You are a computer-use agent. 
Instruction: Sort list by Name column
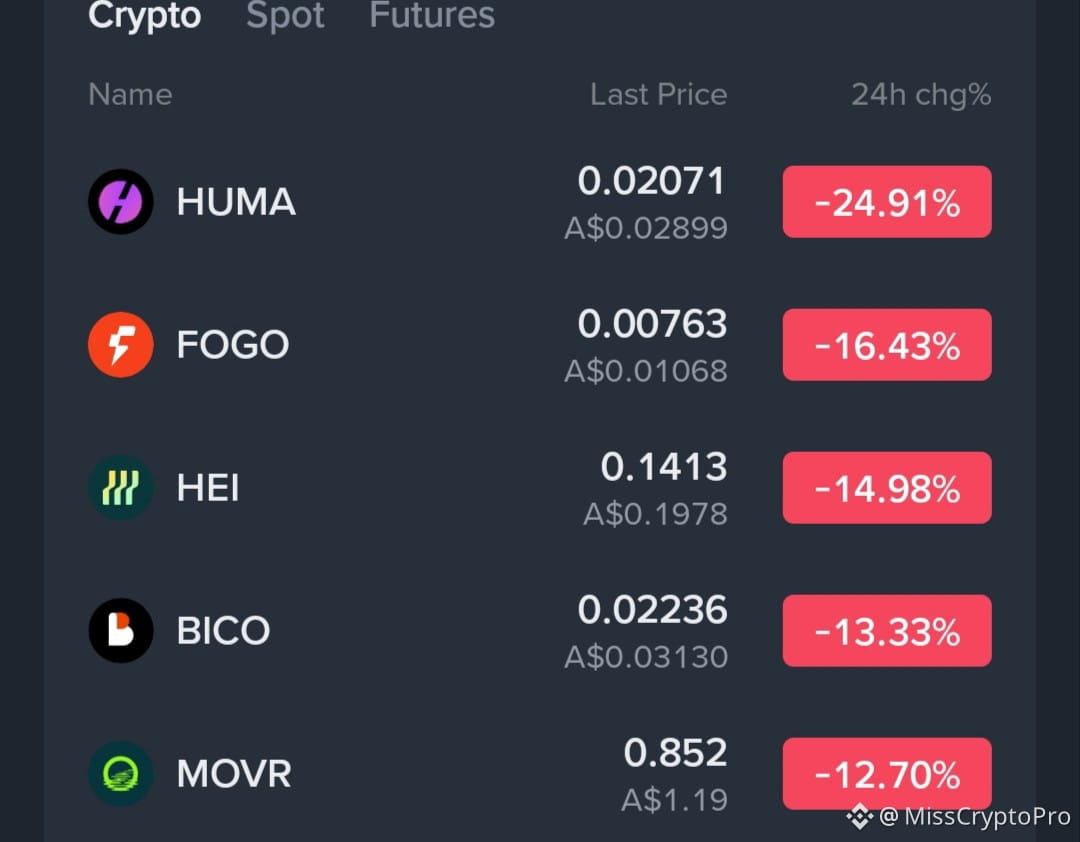pos(130,94)
